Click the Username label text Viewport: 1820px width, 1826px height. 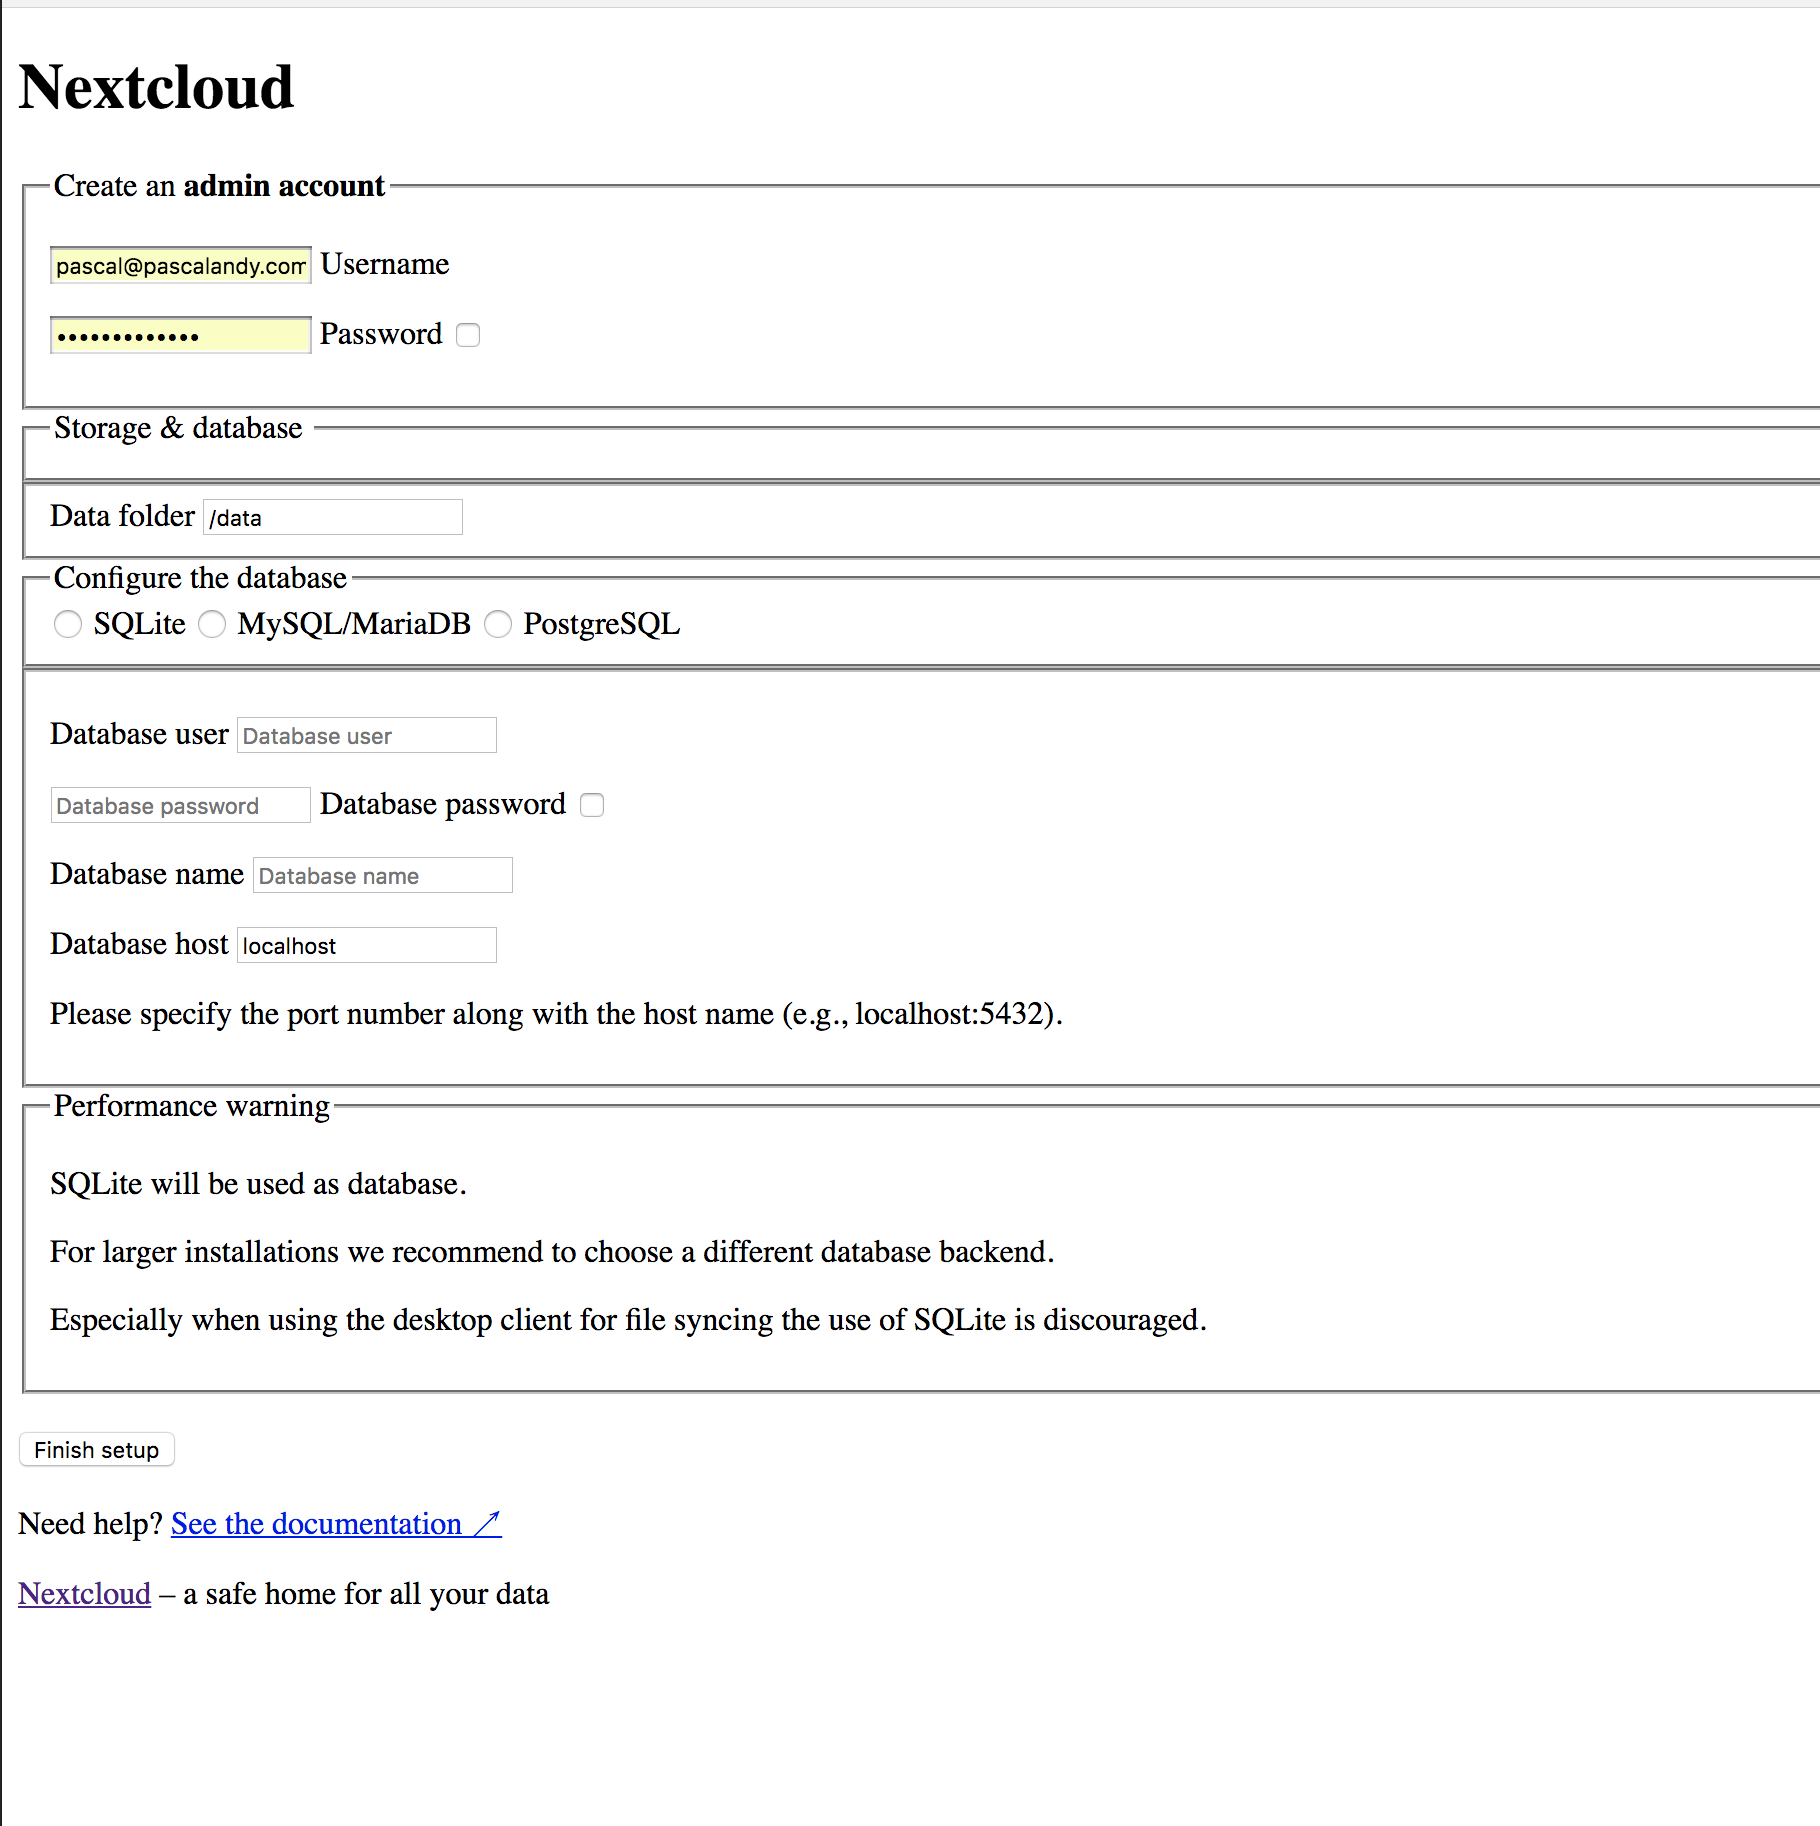point(385,264)
